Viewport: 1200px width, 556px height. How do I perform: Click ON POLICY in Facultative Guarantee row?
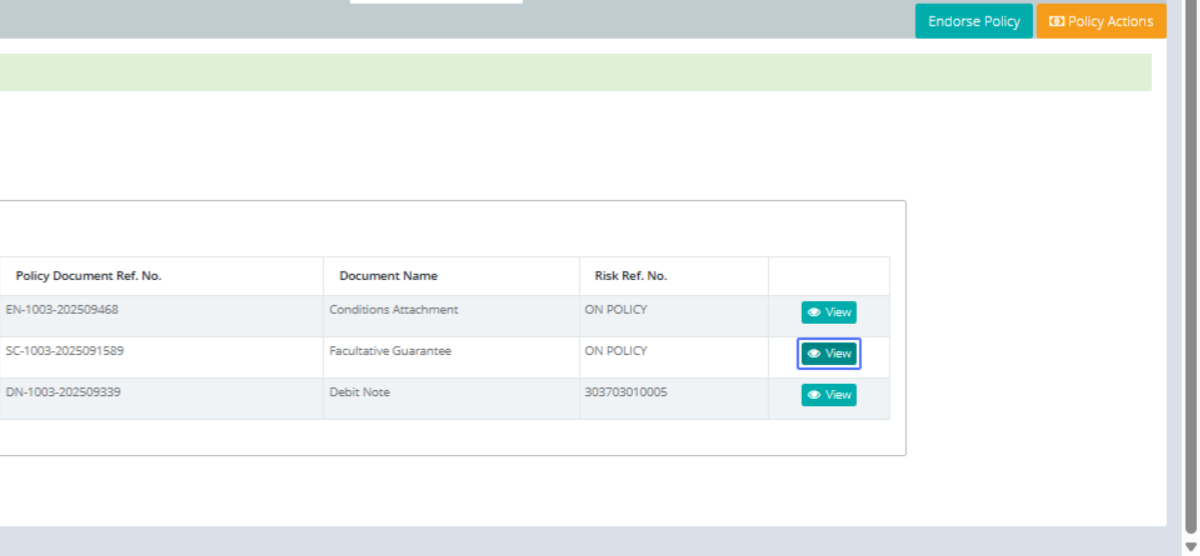615,351
